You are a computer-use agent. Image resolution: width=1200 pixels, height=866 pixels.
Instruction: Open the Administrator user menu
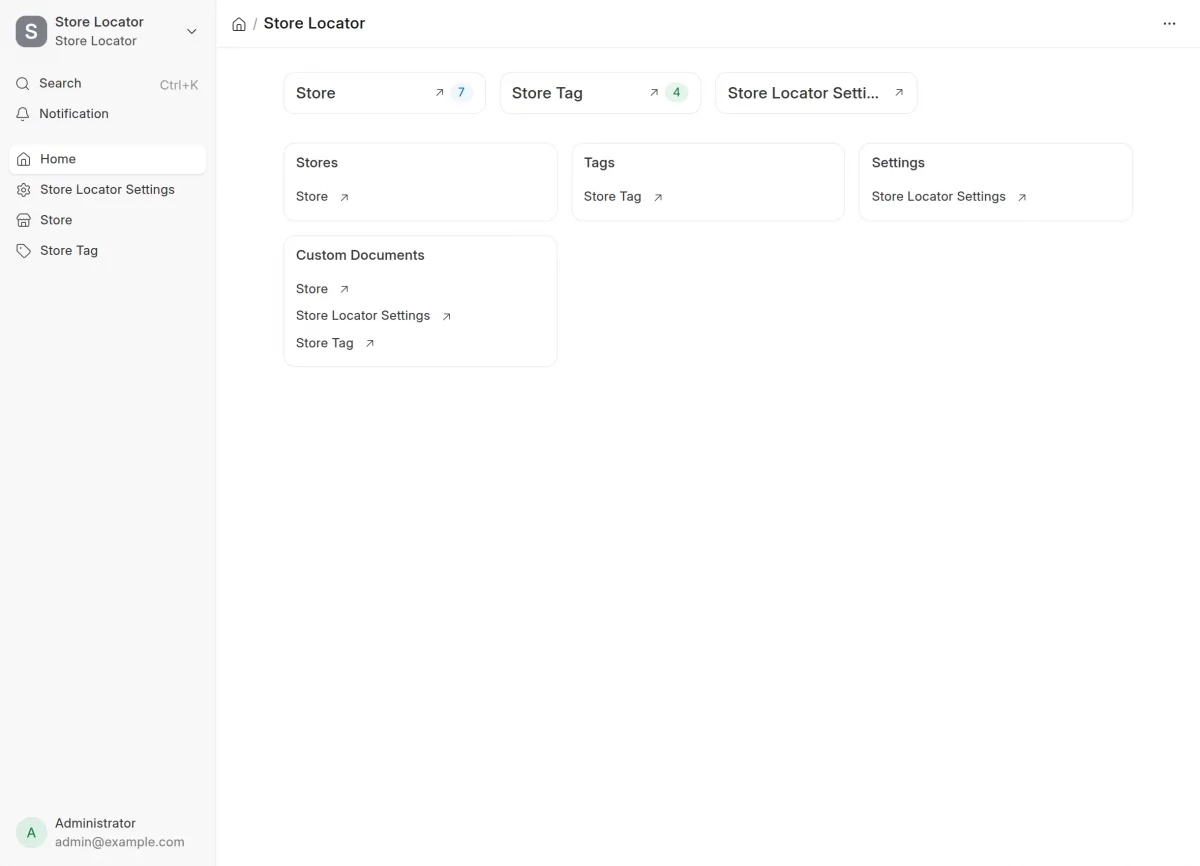click(x=107, y=832)
